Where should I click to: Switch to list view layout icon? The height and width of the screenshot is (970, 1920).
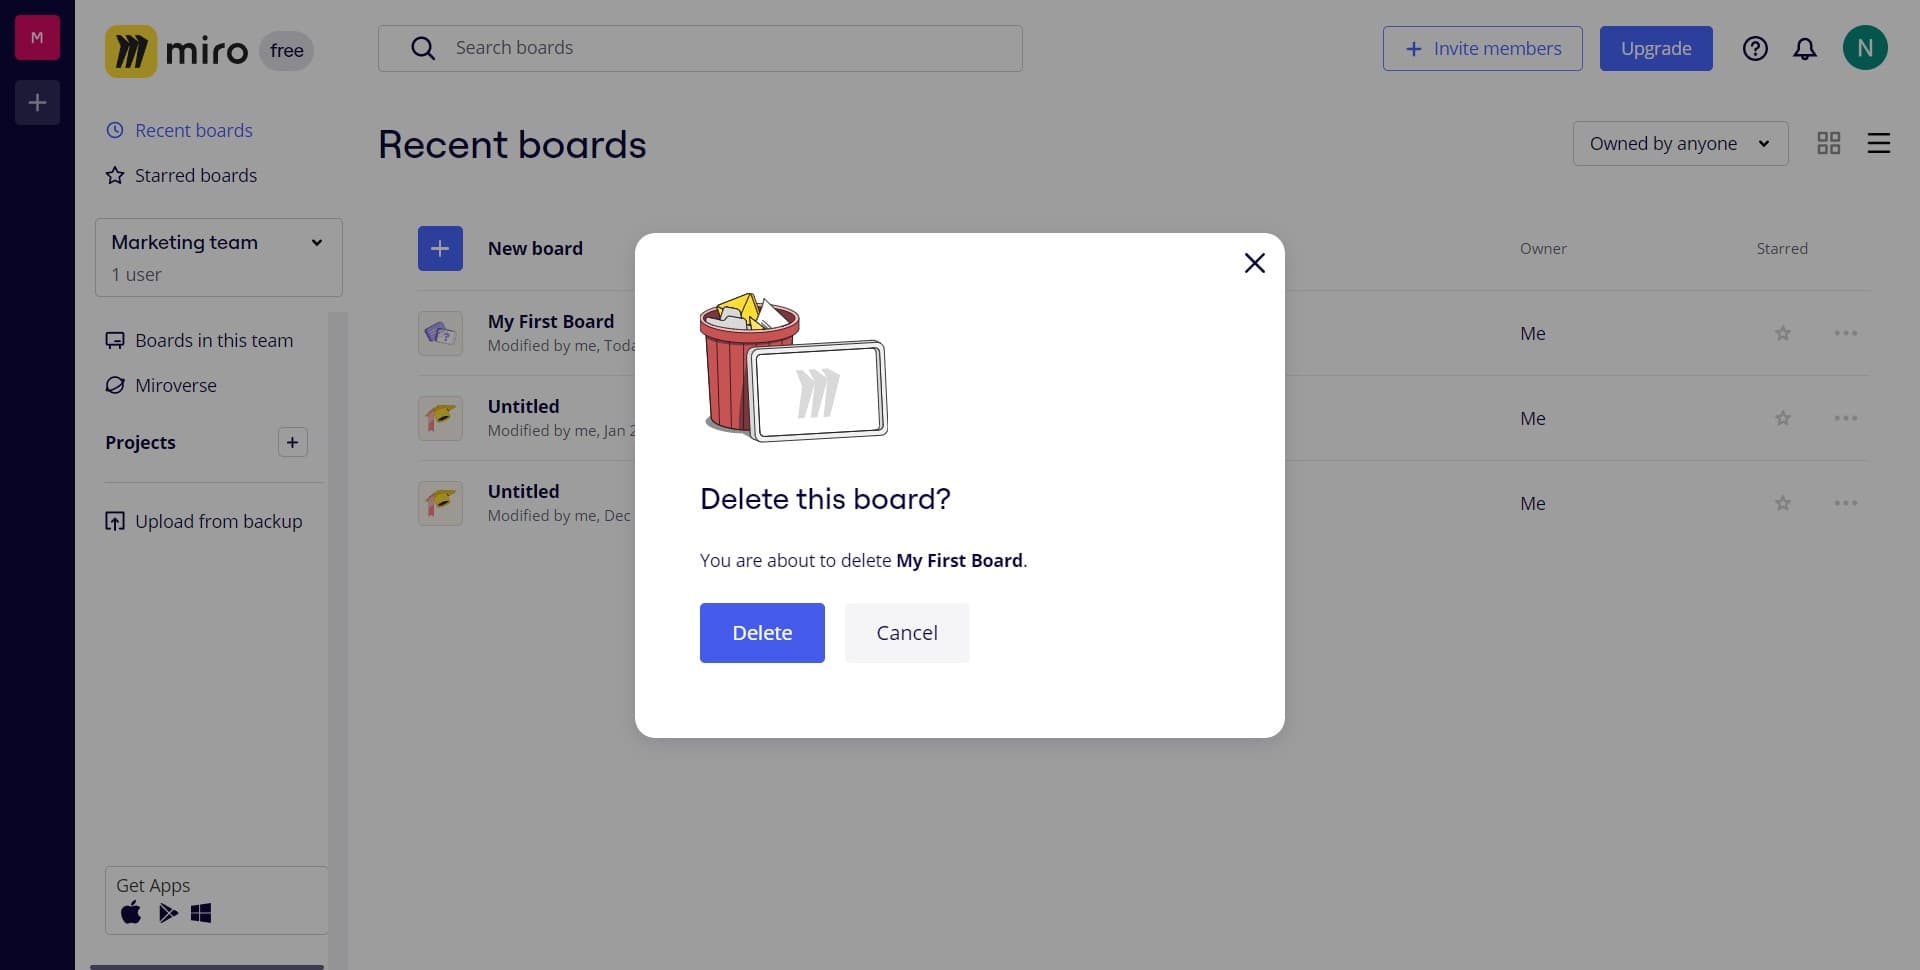click(x=1878, y=144)
